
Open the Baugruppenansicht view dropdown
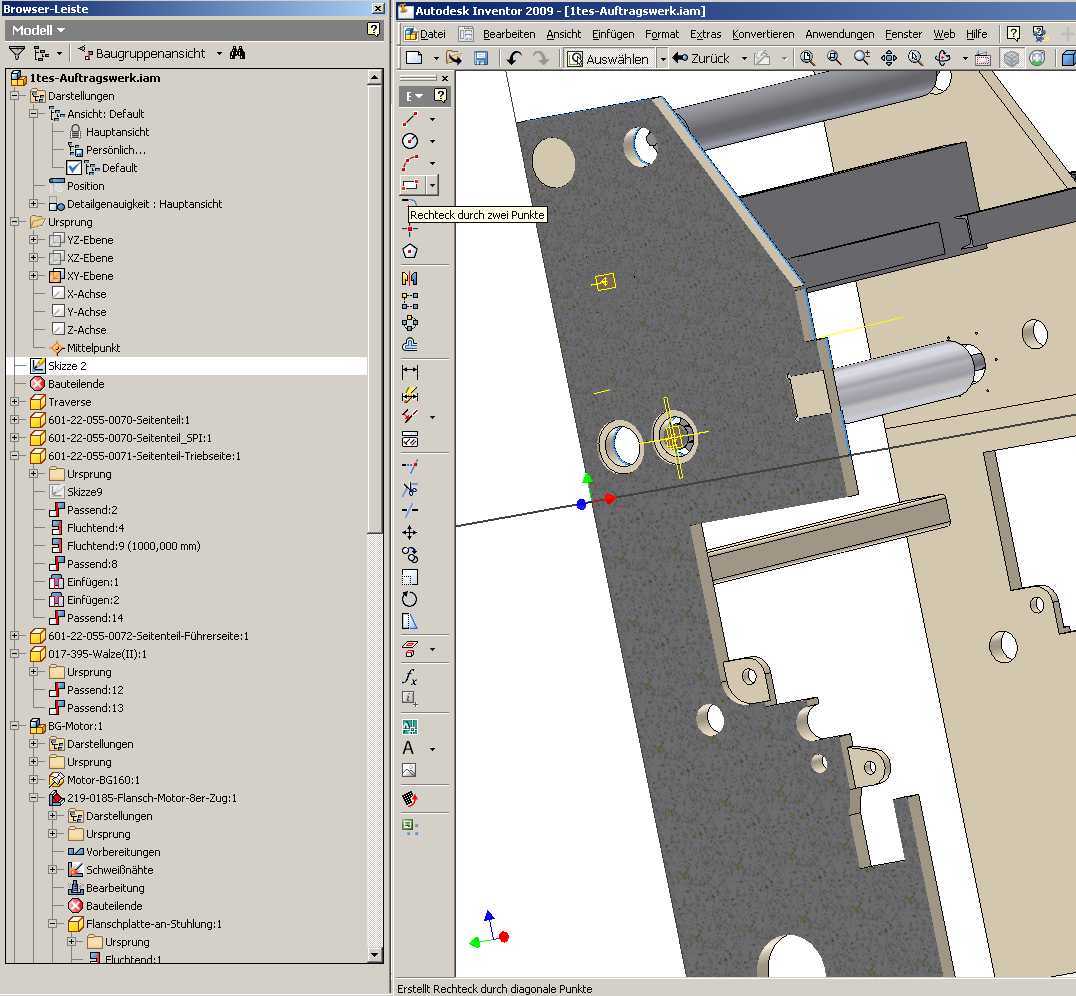tap(218, 54)
